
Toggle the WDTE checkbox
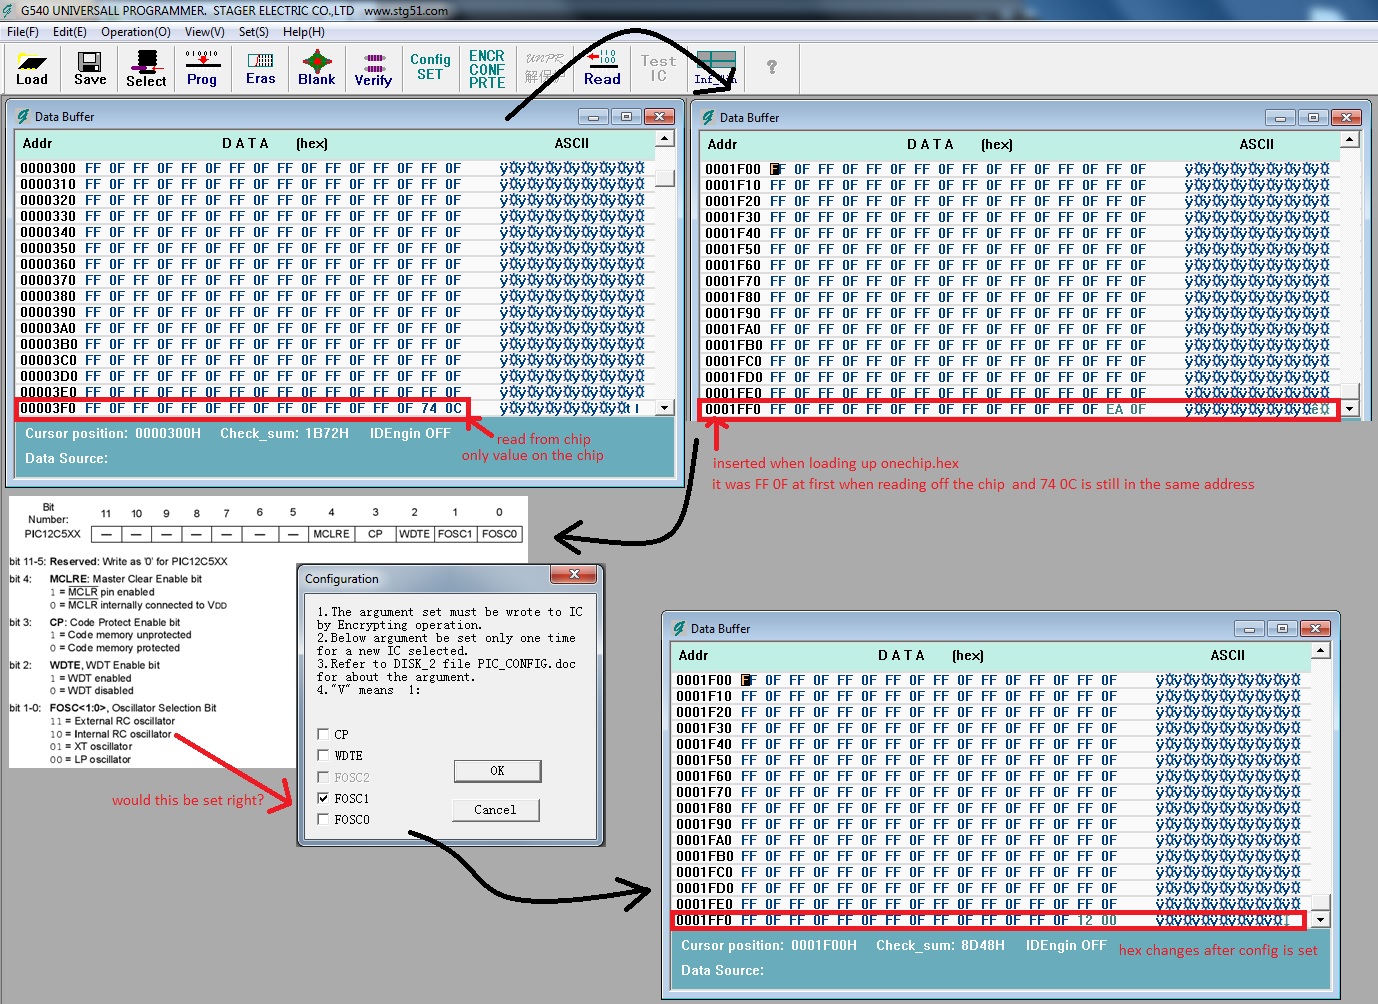coord(323,755)
